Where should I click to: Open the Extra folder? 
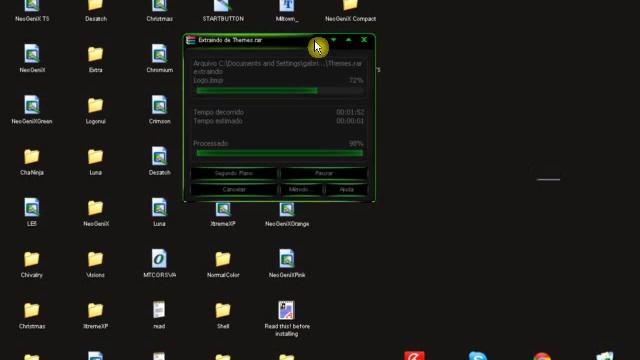pyautogui.click(x=96, y=54)
